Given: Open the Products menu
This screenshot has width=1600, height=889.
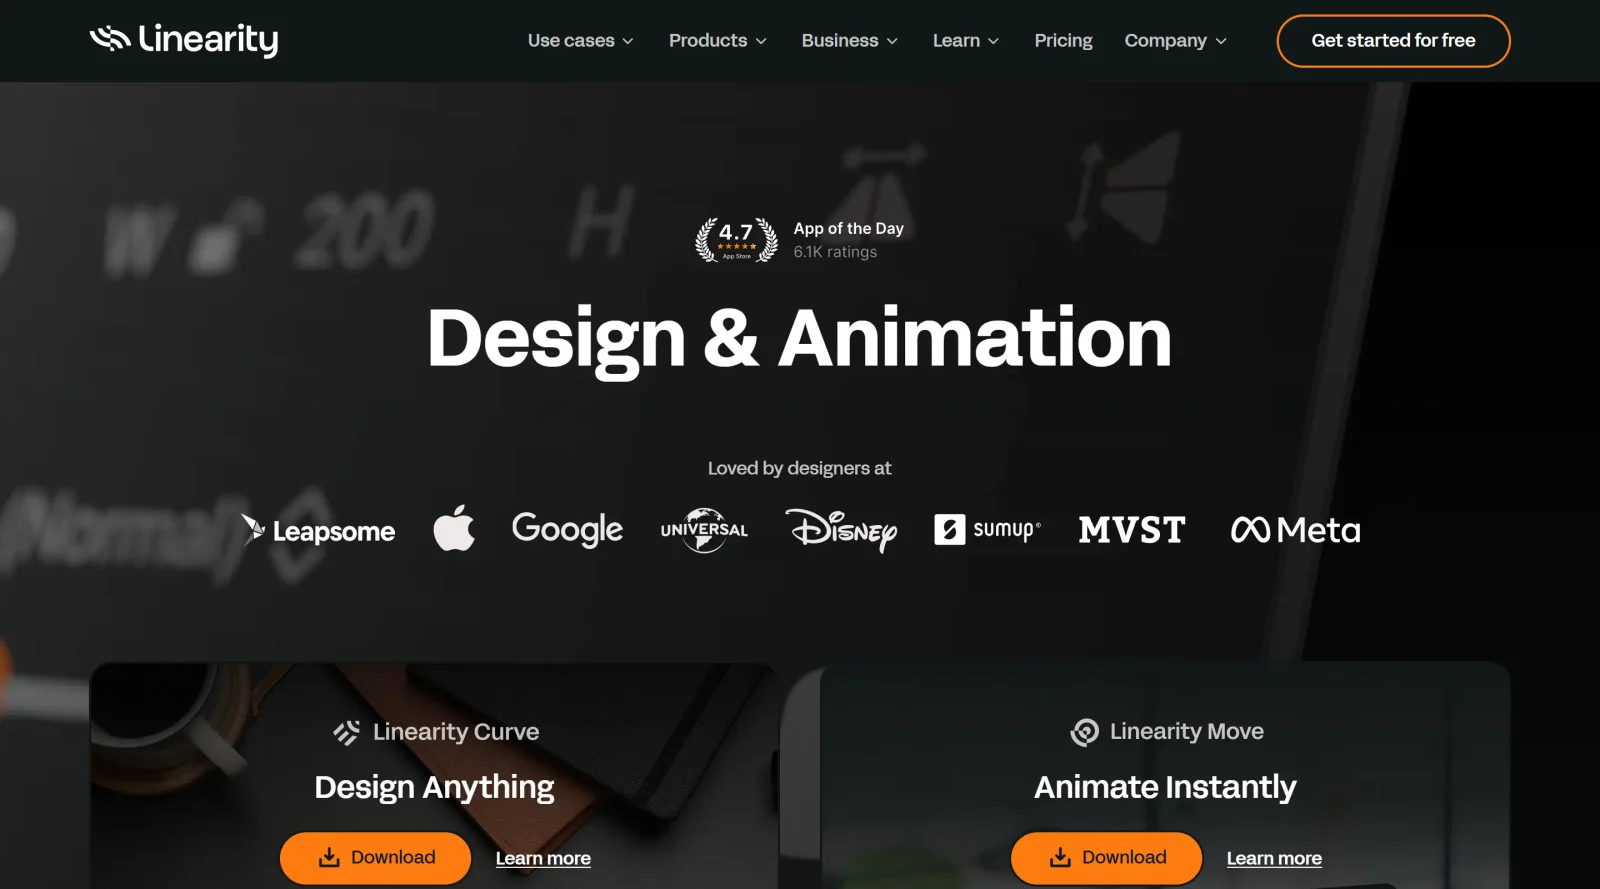Looking at the screenshot, I should pos(717,41).
